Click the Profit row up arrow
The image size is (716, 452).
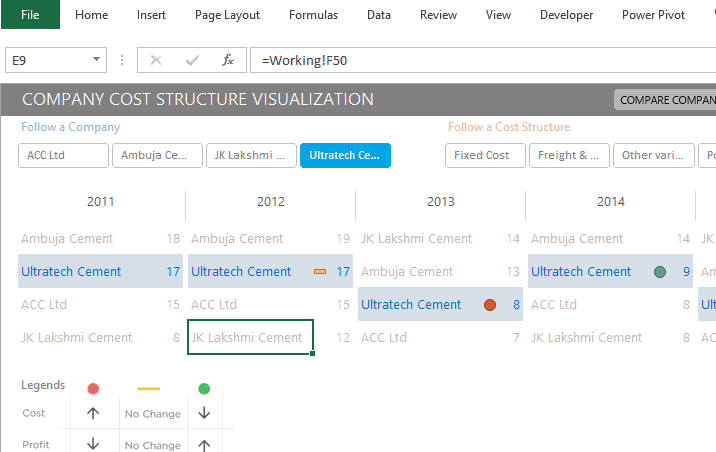tap(204, 445)
